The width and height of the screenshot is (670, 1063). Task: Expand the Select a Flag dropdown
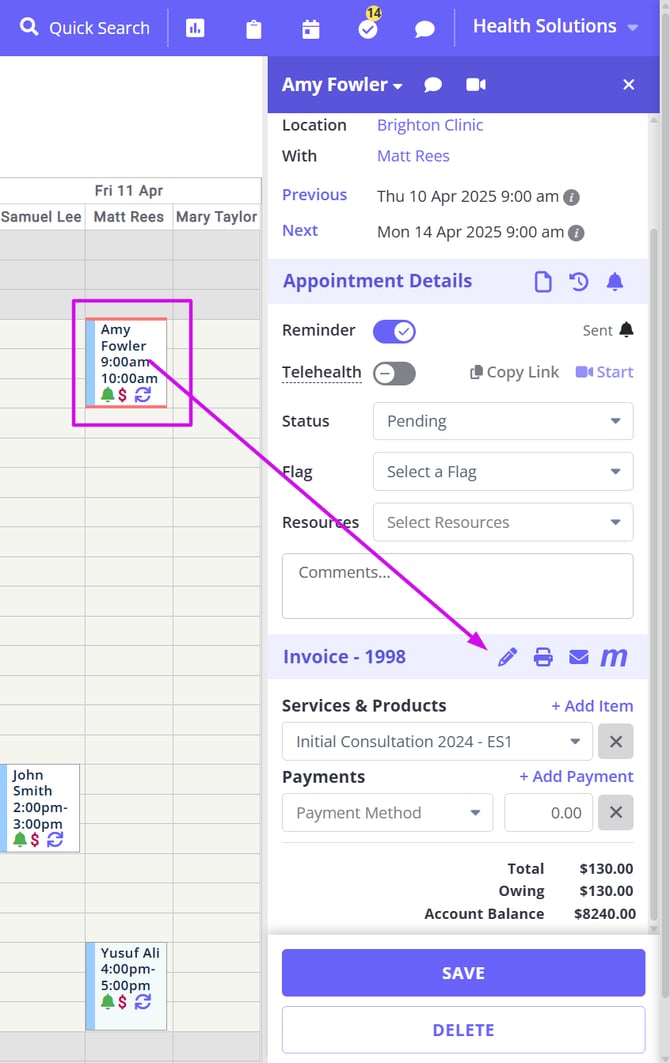tap(503, 471)
